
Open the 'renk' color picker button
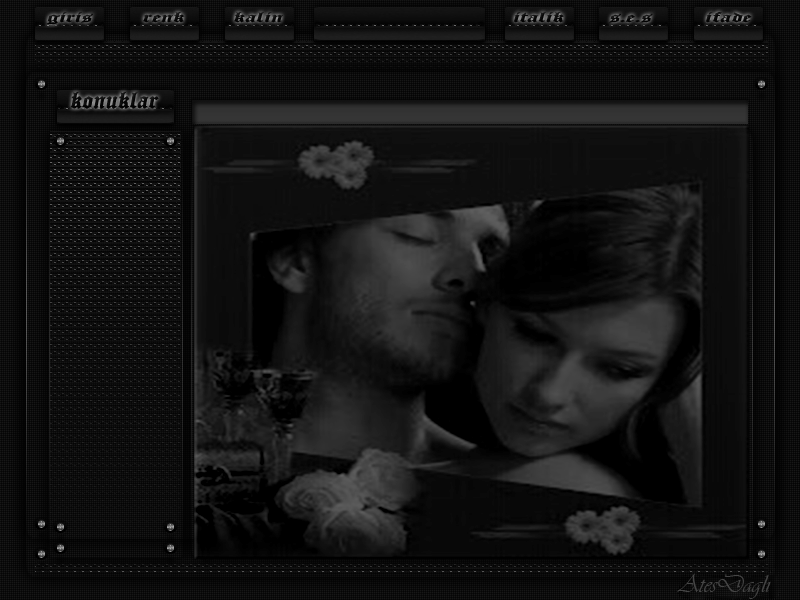pyautogui.click(x=164, y=18)
